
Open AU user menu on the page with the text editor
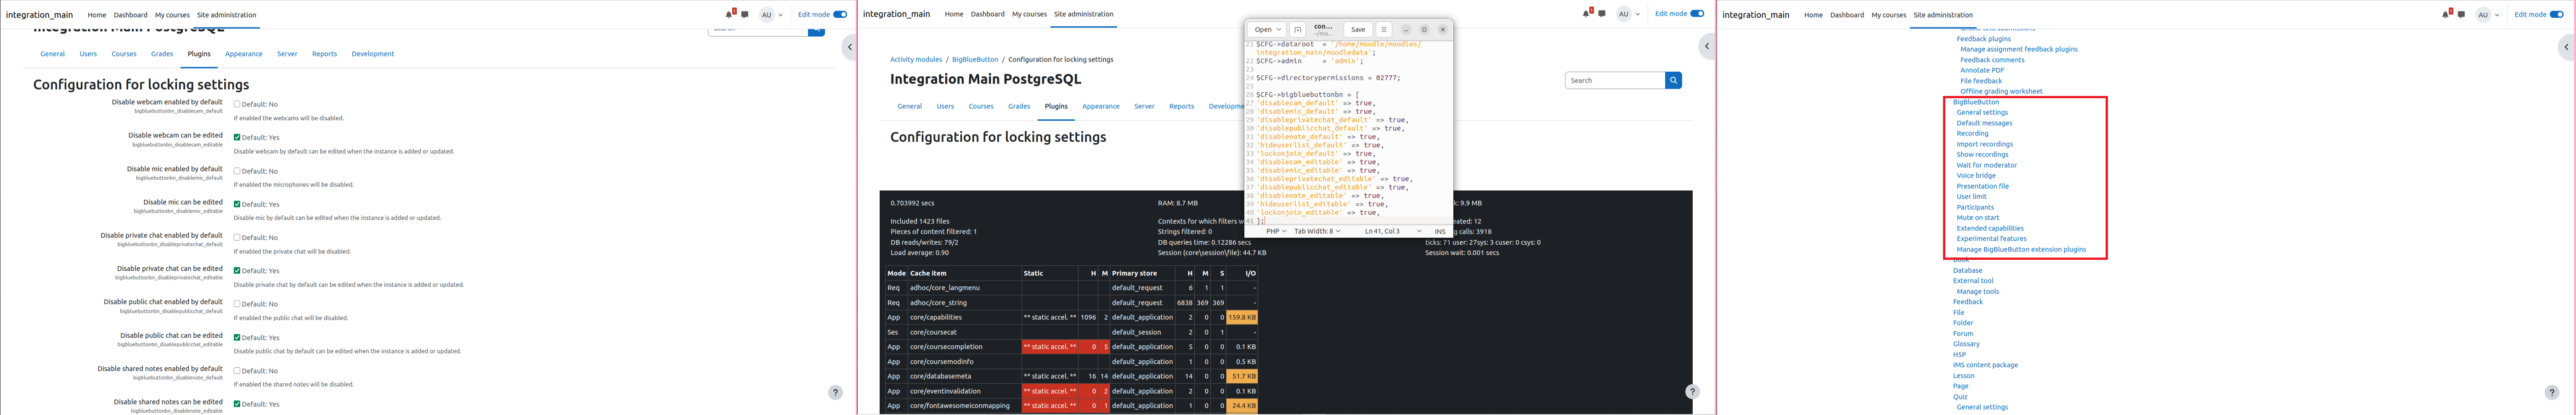[x=1628, y=14]
